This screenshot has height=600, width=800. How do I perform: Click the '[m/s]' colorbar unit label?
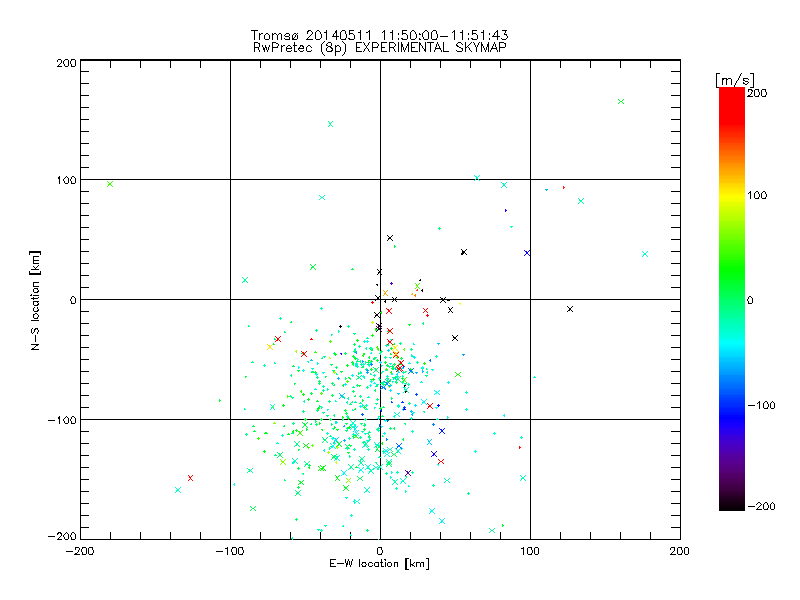pyautogui.click(x=735, y=80)
